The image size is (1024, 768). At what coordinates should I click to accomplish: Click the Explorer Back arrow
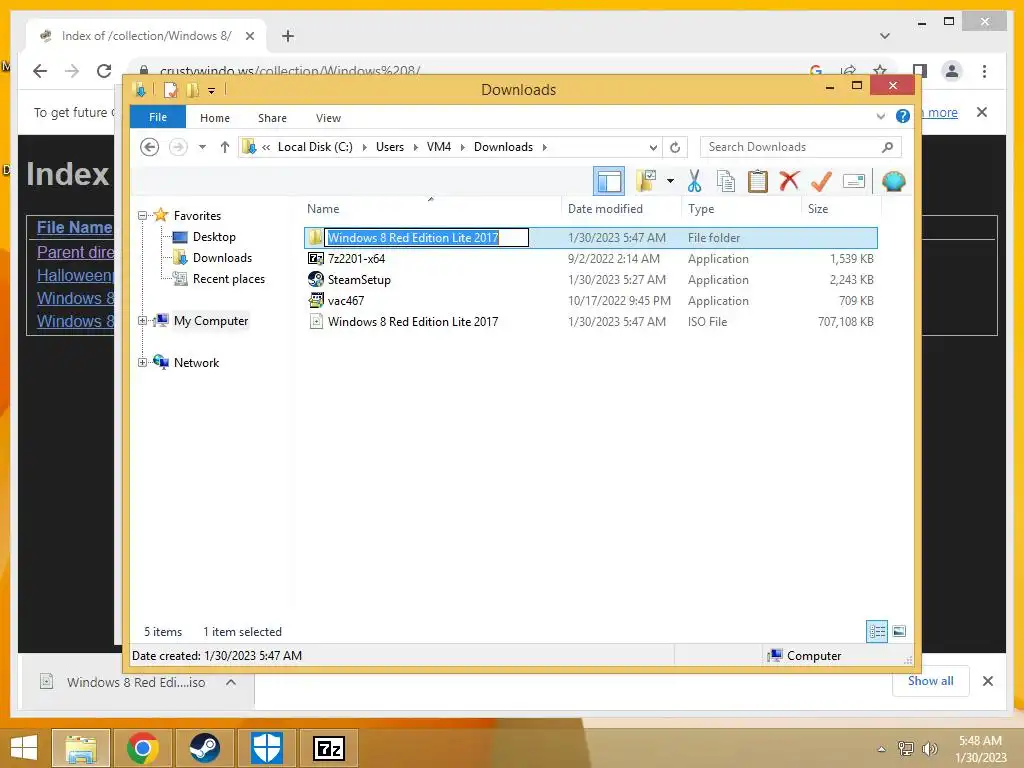(x=150, y=147)
